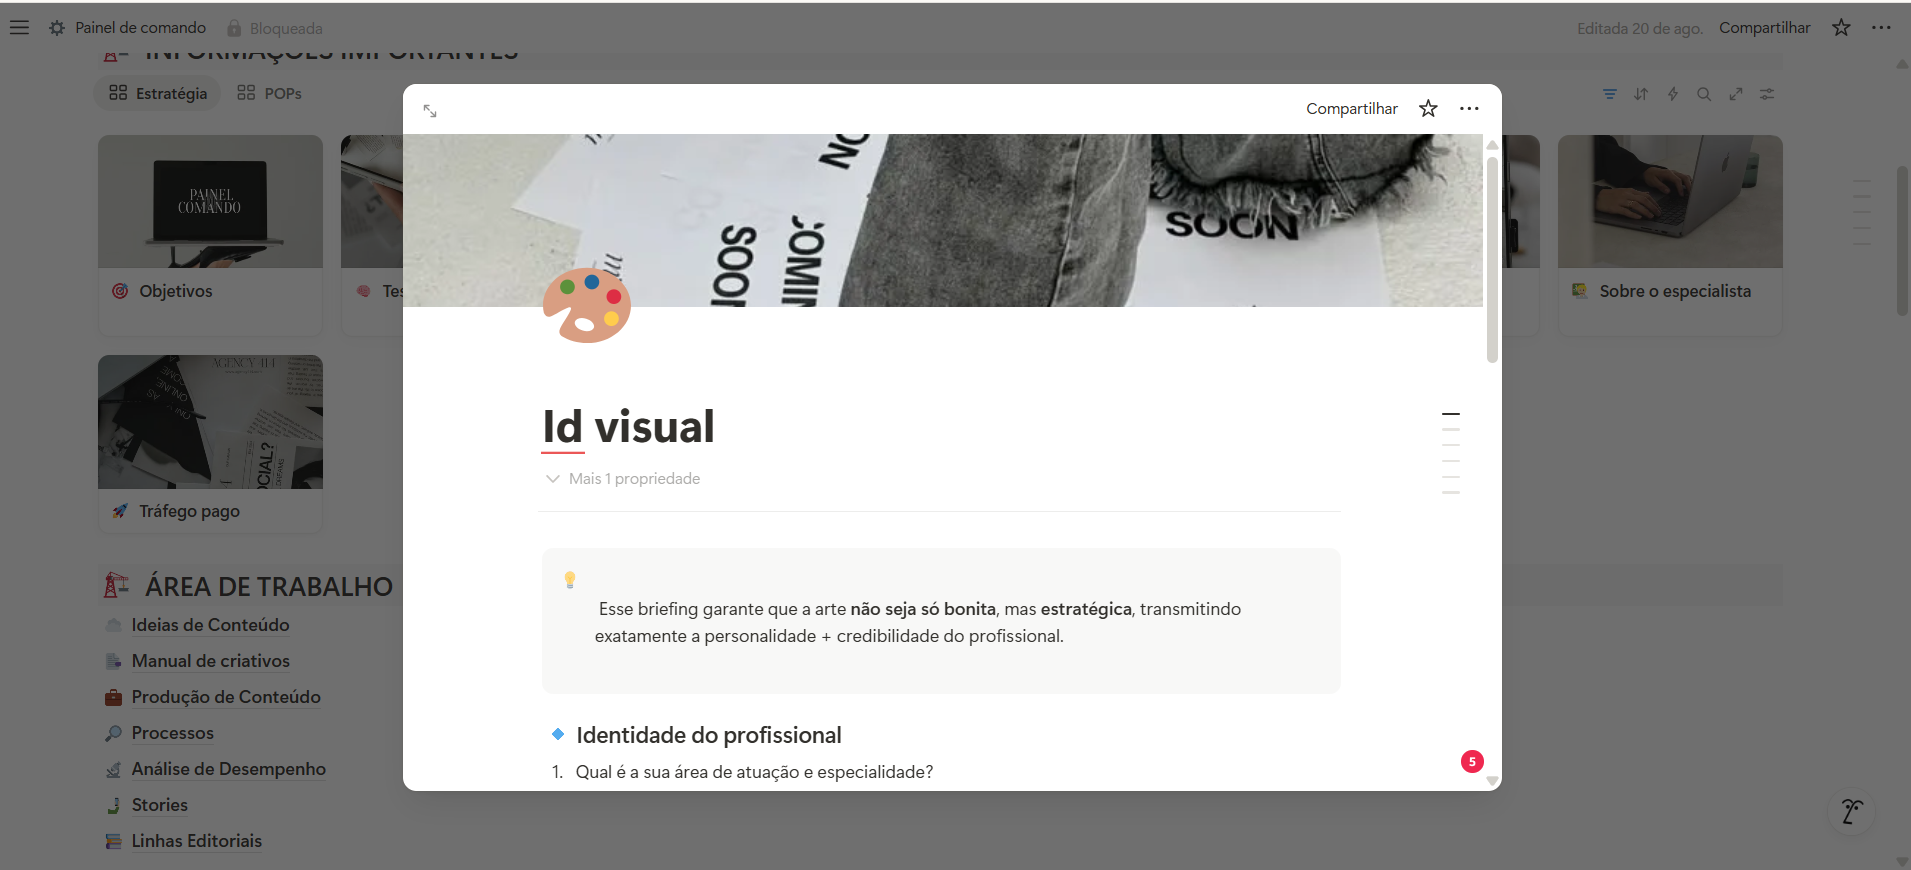Click the red 5 notifications badge

(1472, 762)
